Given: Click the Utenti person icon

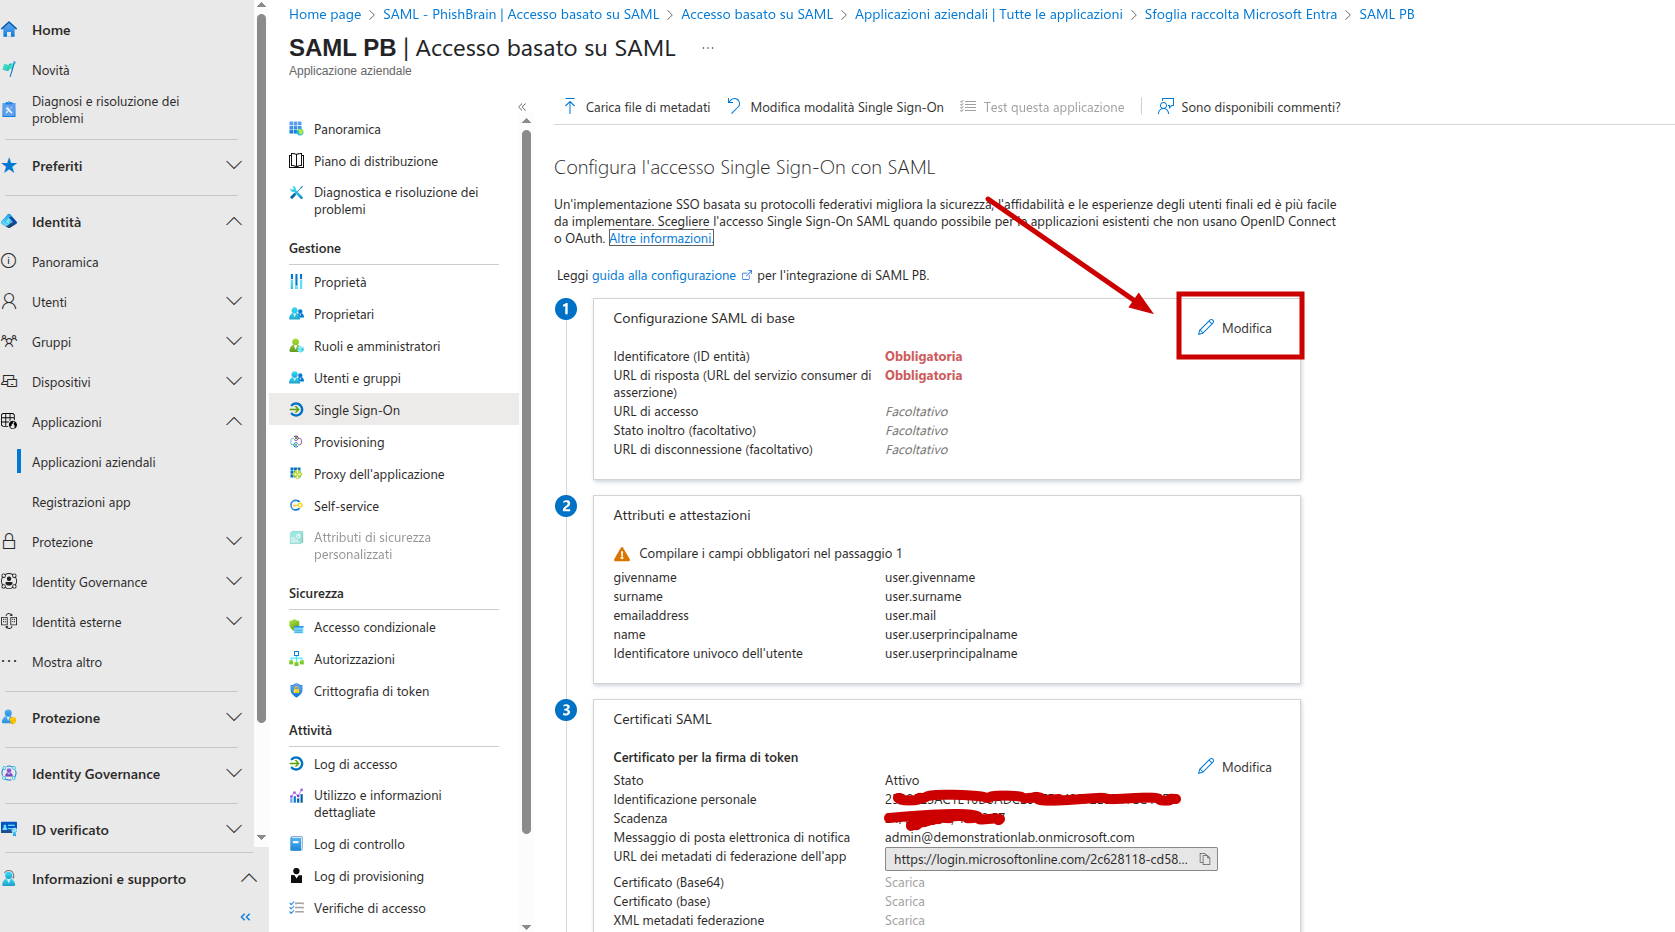Looking at the screenshot, I should tap(9, 301).
